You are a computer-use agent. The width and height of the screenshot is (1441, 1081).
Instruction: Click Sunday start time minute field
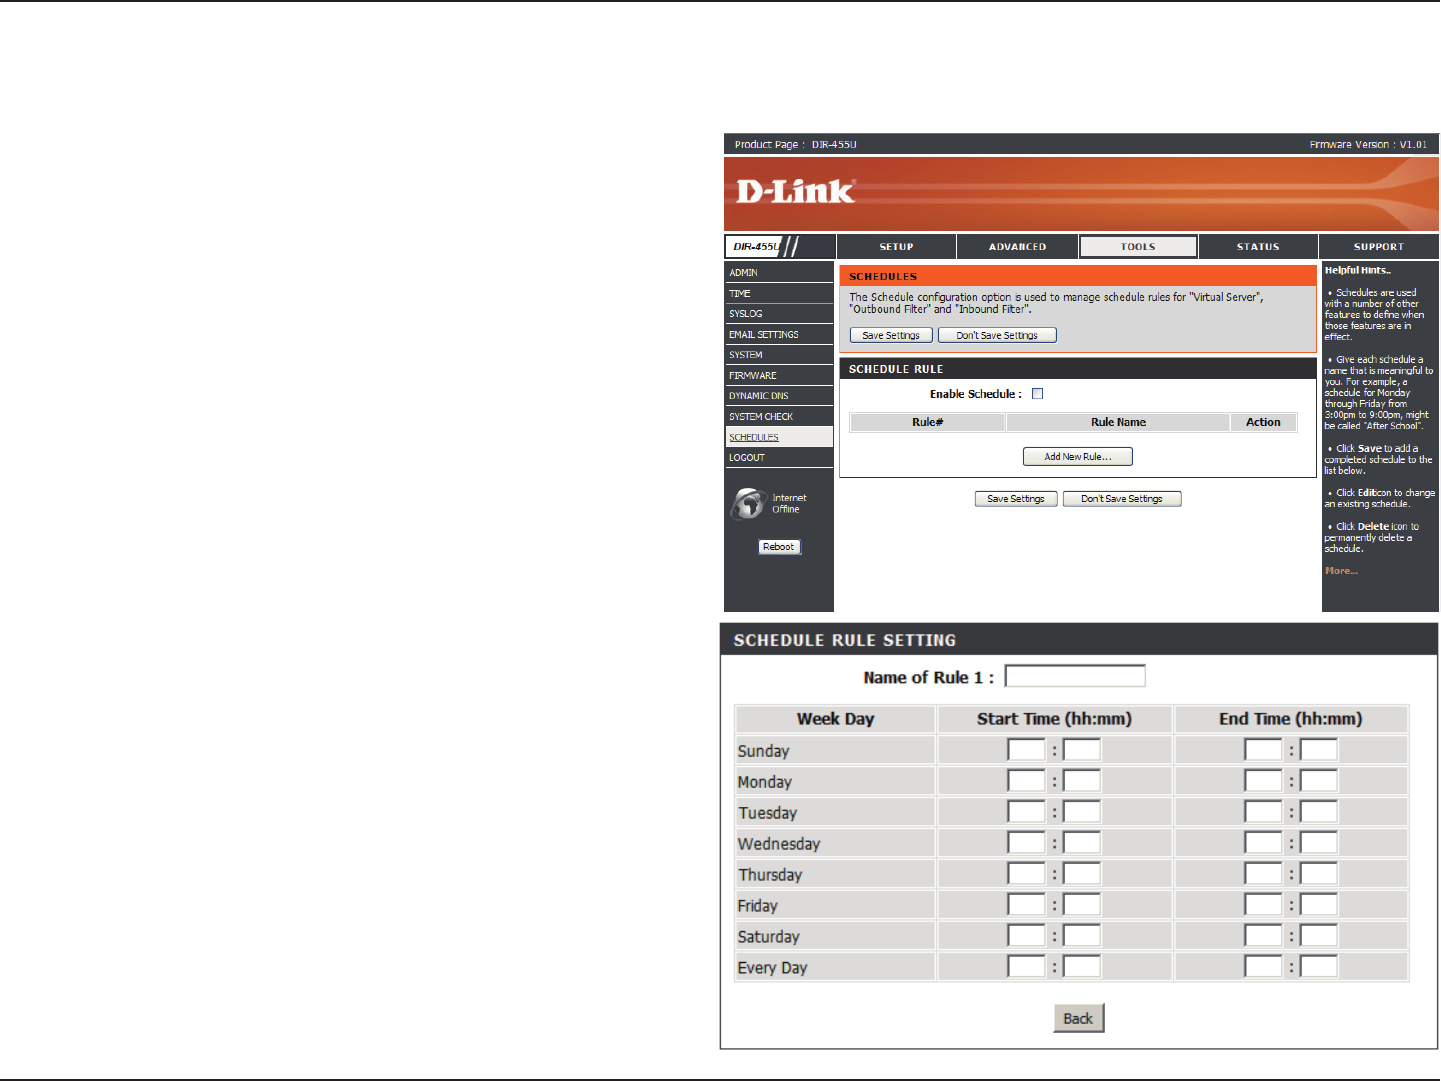1082,750
